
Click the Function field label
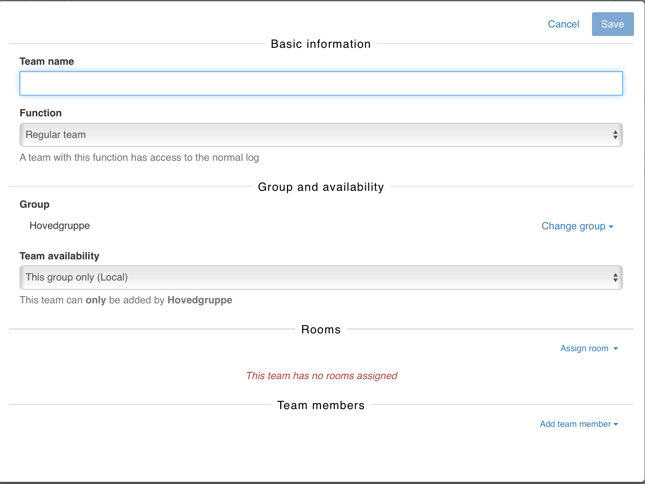point(40,113)
